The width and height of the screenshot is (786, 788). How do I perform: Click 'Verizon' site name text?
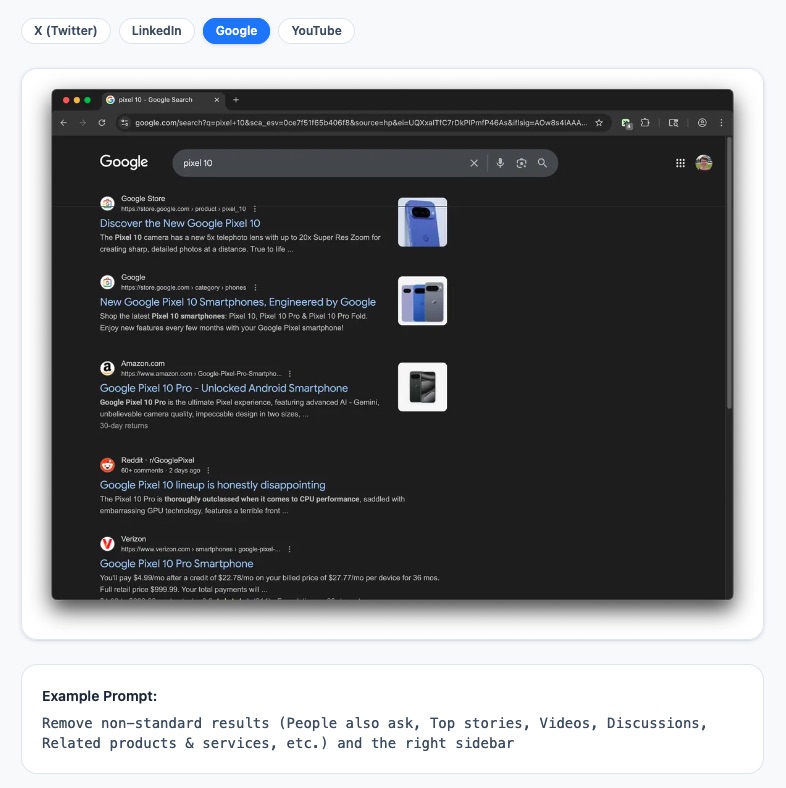tap(133, 539)
